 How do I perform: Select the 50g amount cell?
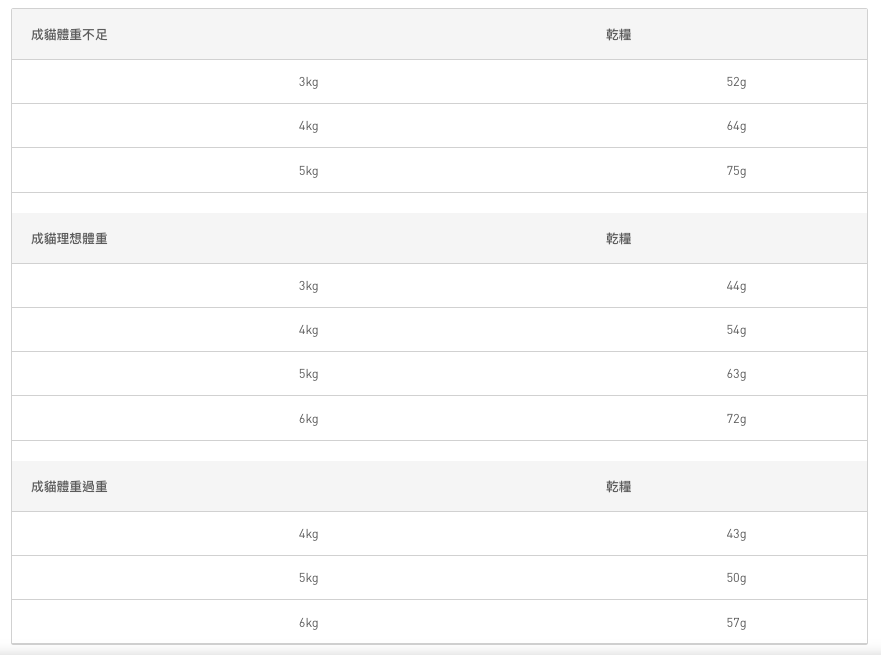tap(736, 578)
